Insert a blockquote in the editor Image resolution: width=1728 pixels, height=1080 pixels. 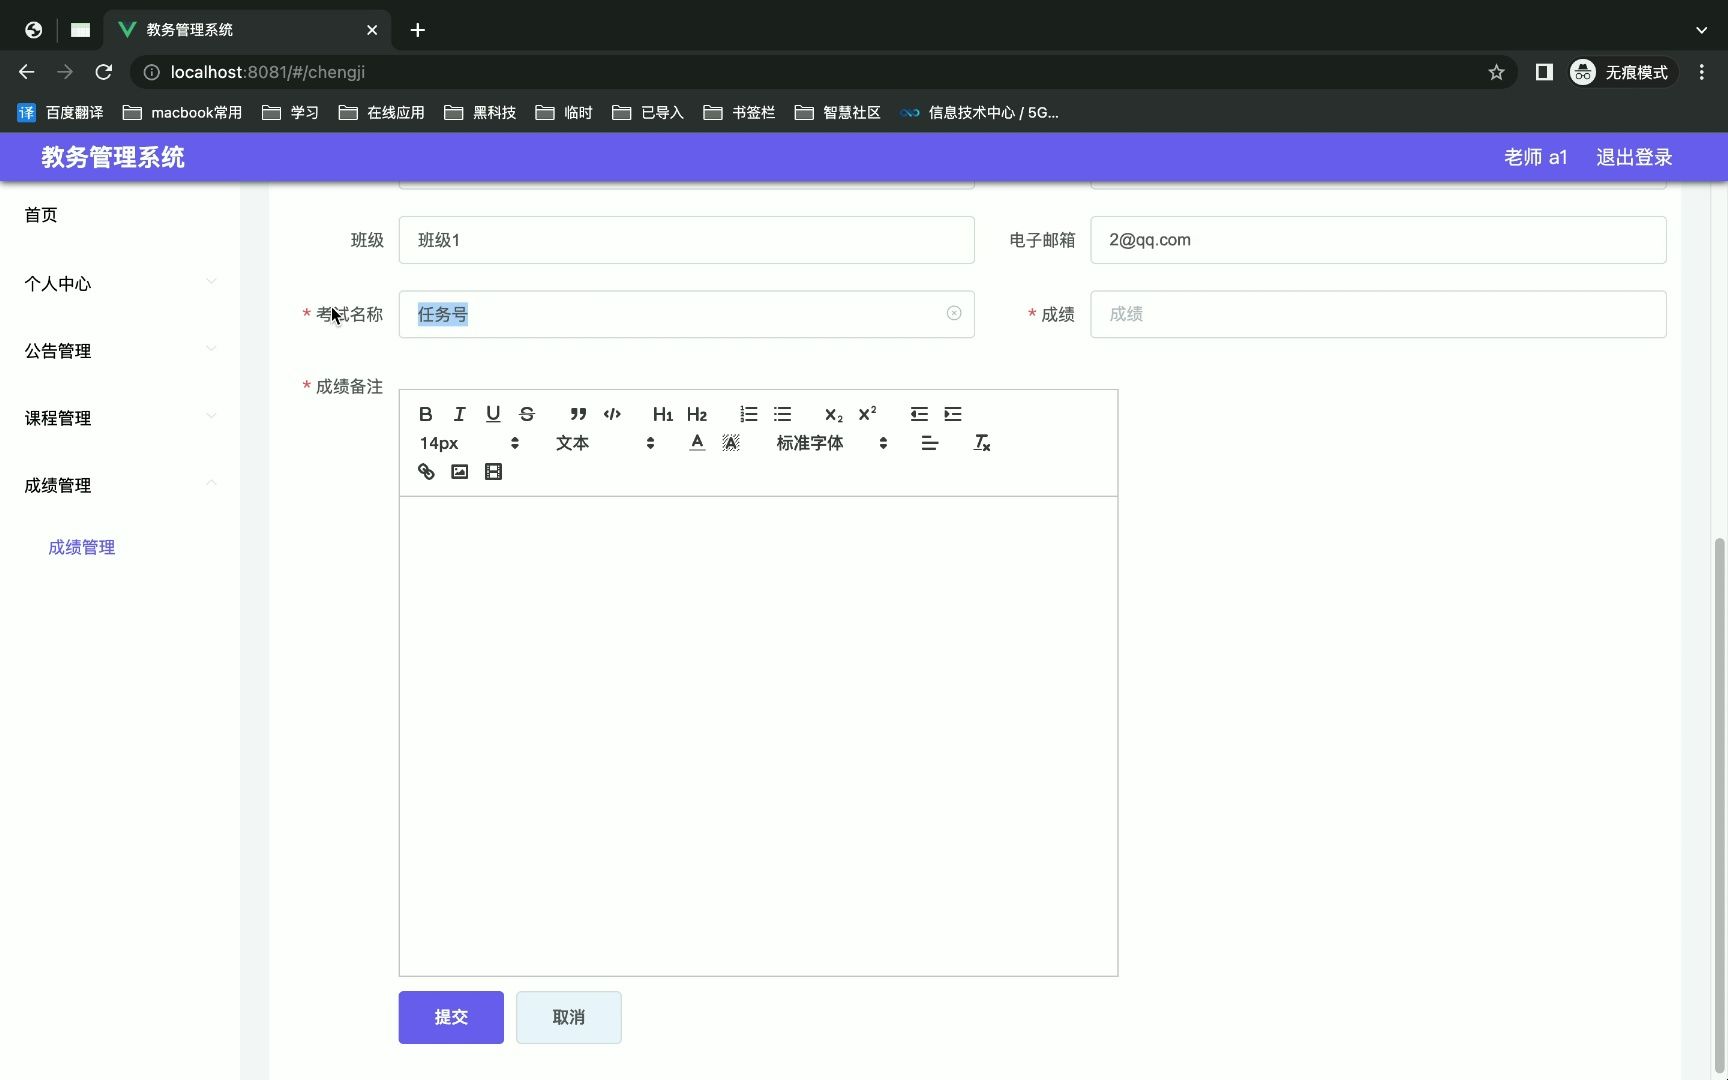point(578,414)
